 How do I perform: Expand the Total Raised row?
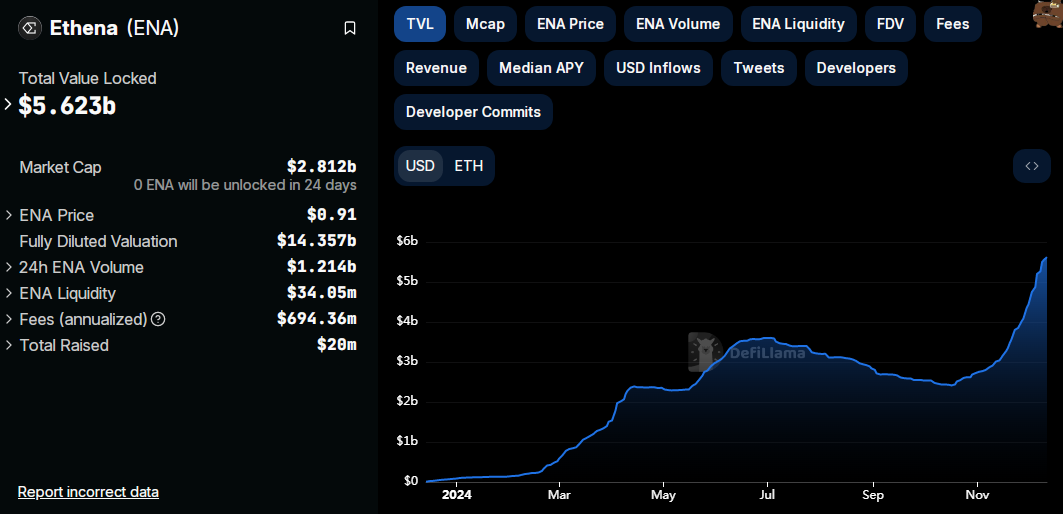click(9, 345)
